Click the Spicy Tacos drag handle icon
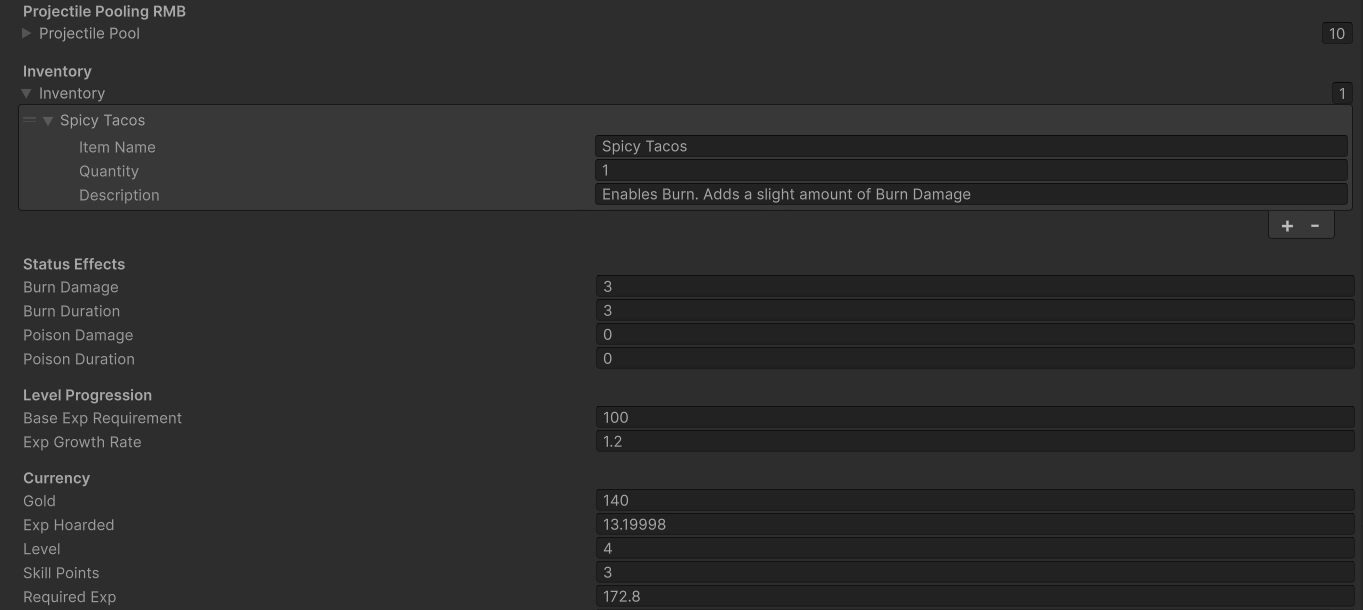 click(x=29, y=121)
